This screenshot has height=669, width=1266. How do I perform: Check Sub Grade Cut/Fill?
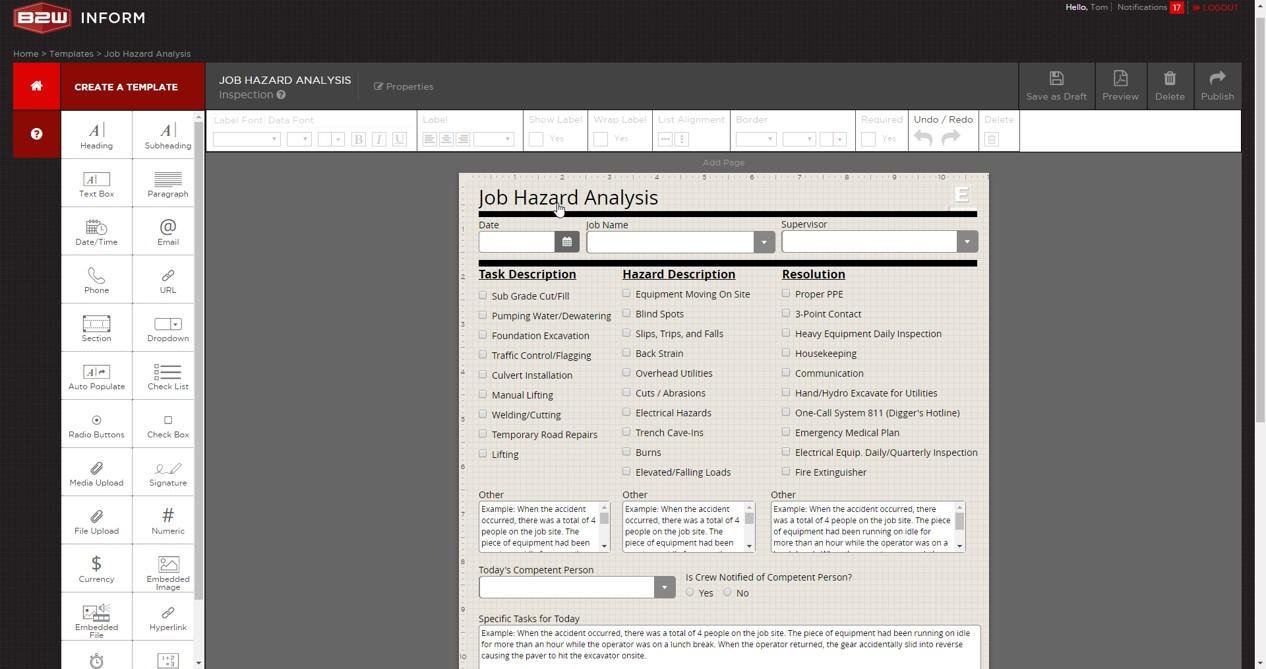483,295
